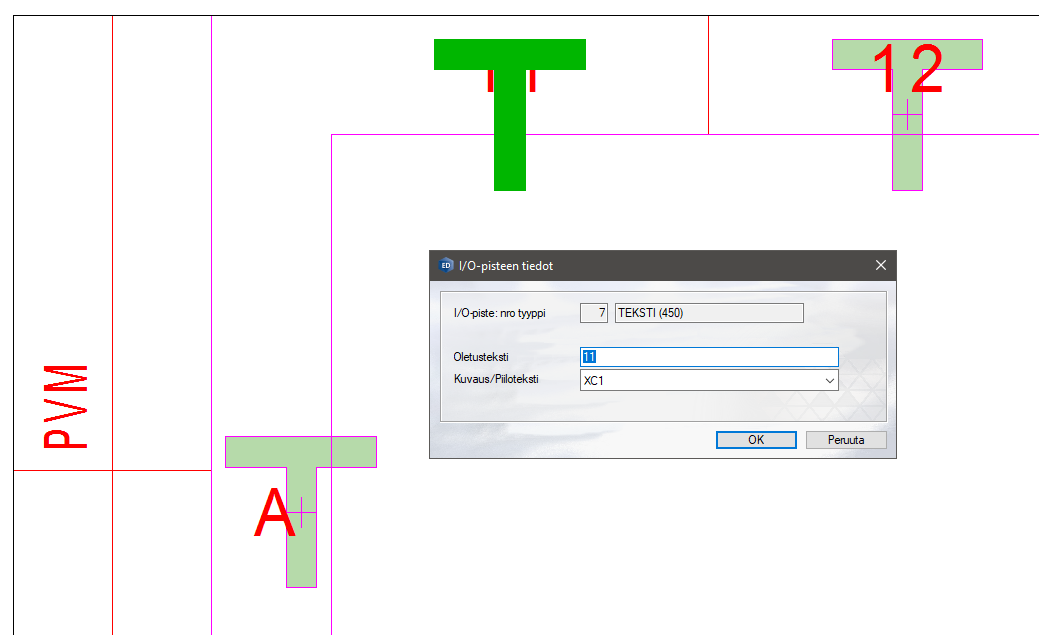Image resolution: width=1039 pixels, height=635 pixels.
Task: Click the I/O-pisteen tiedot title text
Action: (506, 266)
